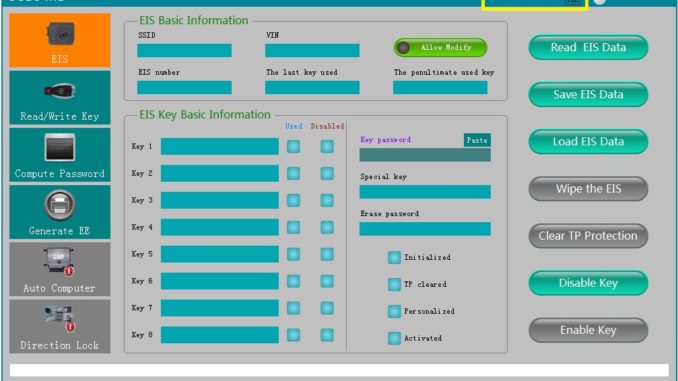Viewport: 678px width, 381px height.
Task: Tick the TP cleared checkbox
Action: tap(394, 285)
